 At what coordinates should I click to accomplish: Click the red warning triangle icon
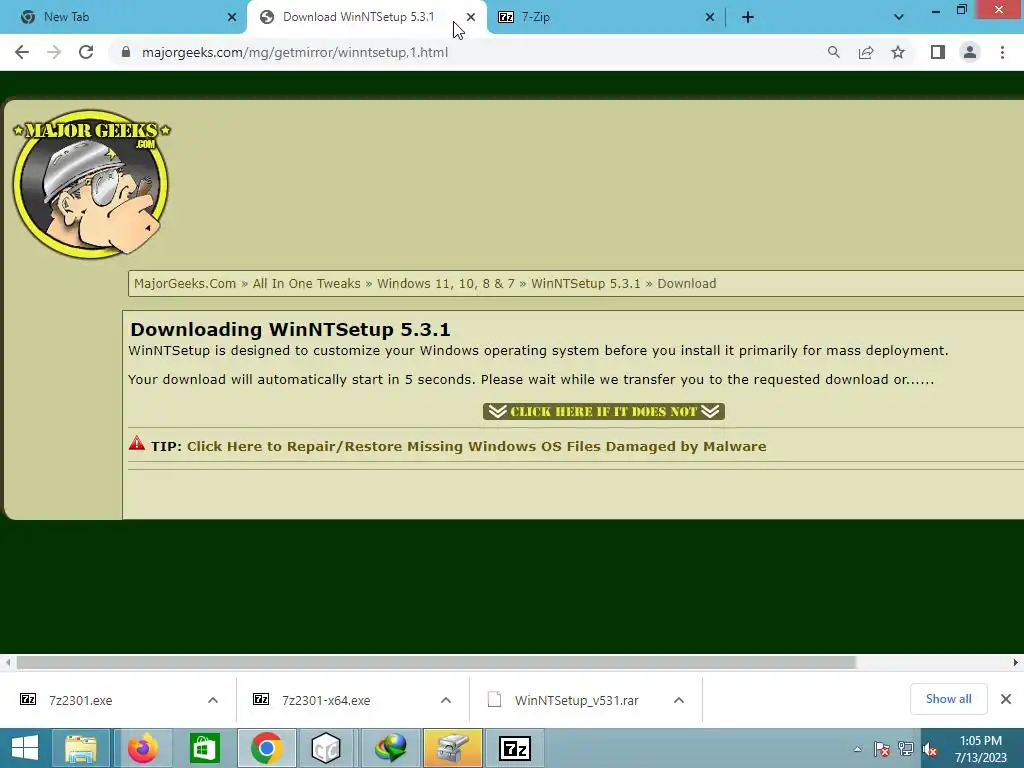tap(136, 443)
